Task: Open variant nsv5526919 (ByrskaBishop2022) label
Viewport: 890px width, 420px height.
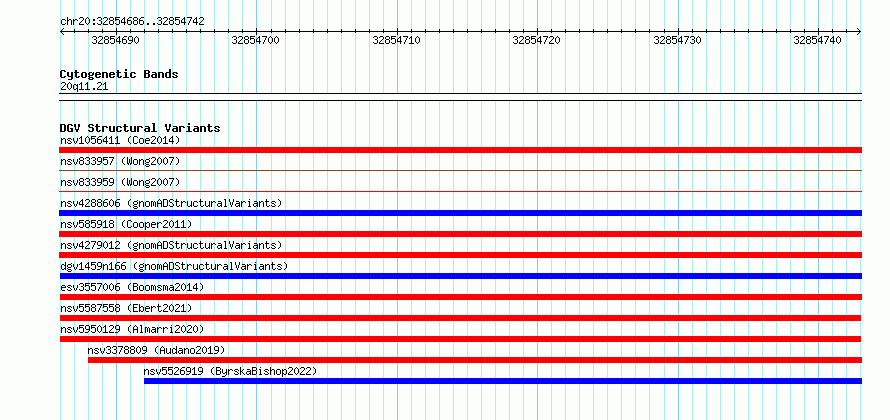Action: [x=230, y=372]
